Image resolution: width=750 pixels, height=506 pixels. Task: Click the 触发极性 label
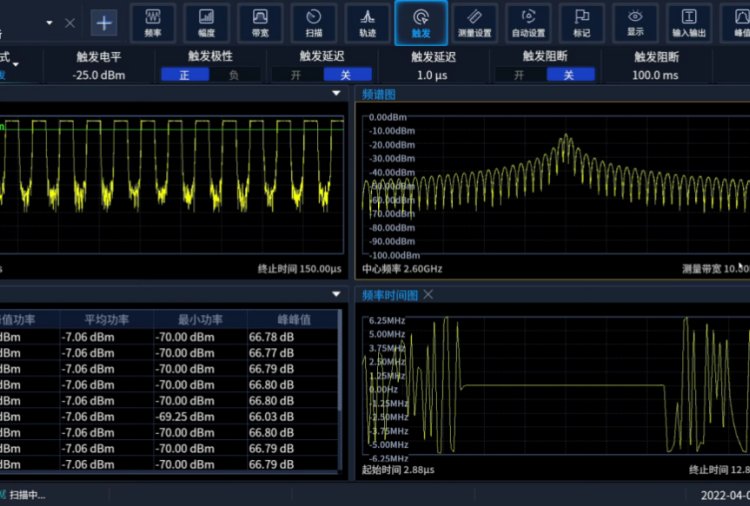210,56
